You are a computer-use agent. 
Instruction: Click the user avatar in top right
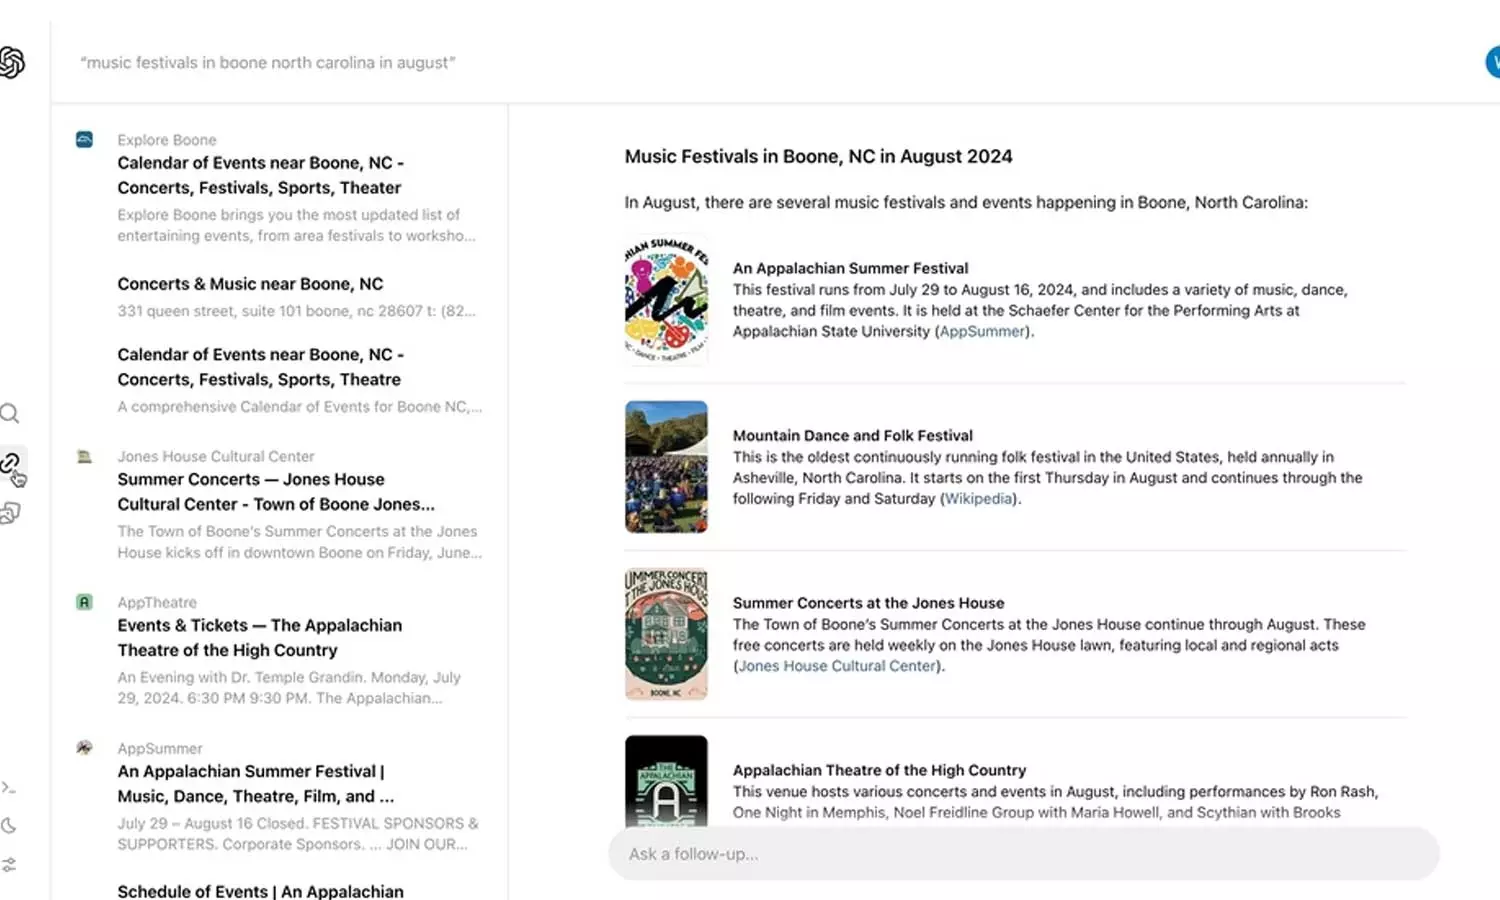coord(1492,62)
